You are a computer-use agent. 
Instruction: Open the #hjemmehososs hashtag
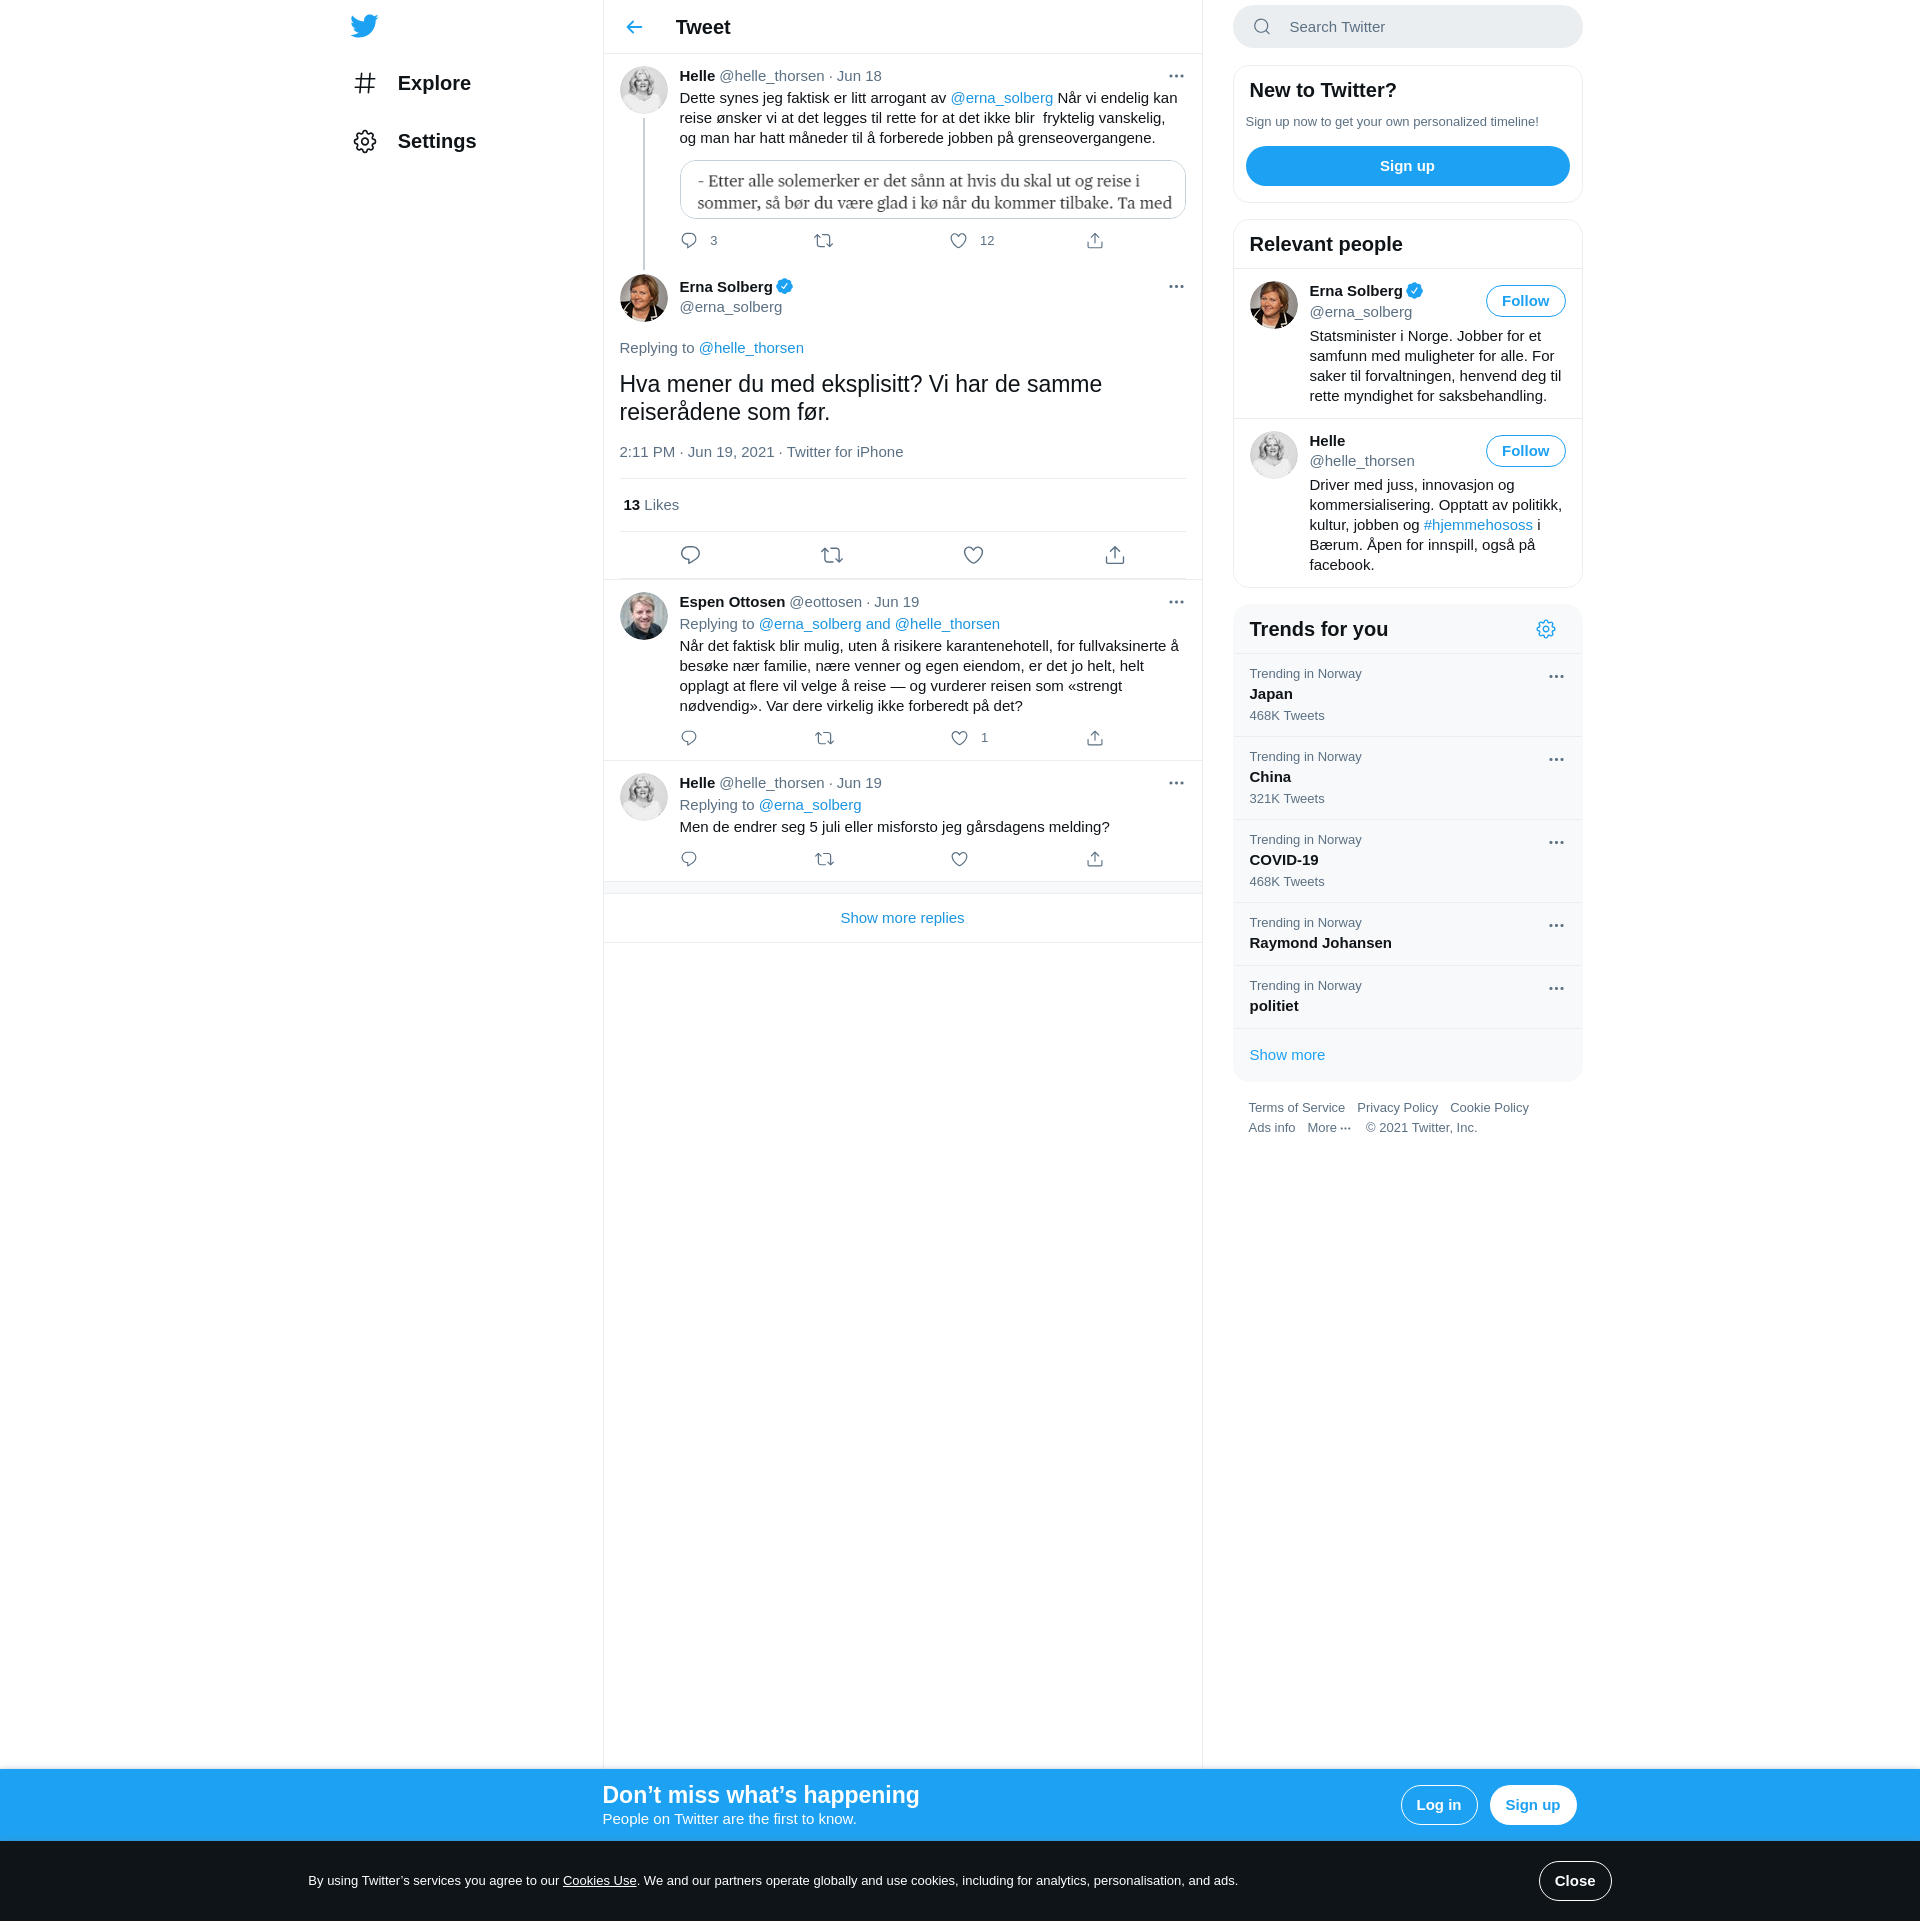pyautogui.click(x=1477, y=525)
